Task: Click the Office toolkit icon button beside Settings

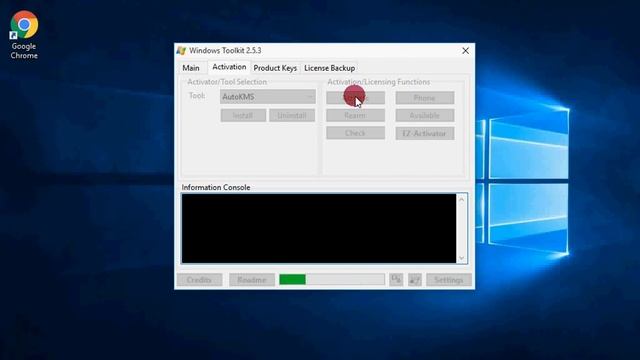Action: pos(415,280)
